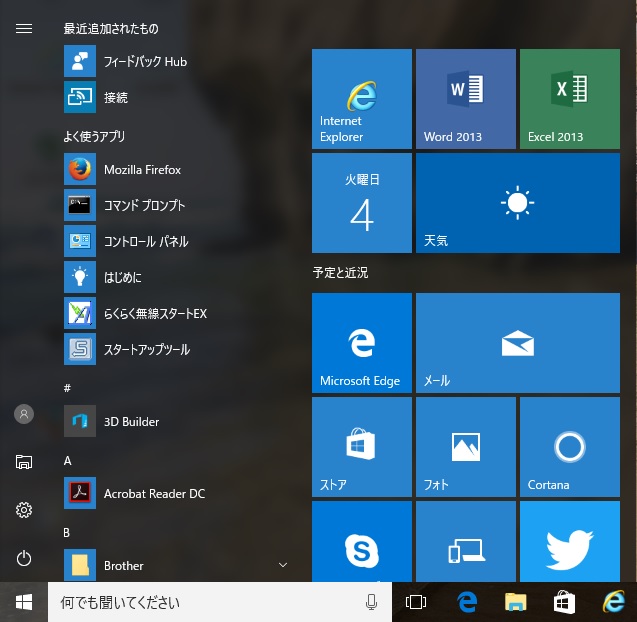Open the Skype tile
The image size is (637, 622).
click(x=362, y=541)
